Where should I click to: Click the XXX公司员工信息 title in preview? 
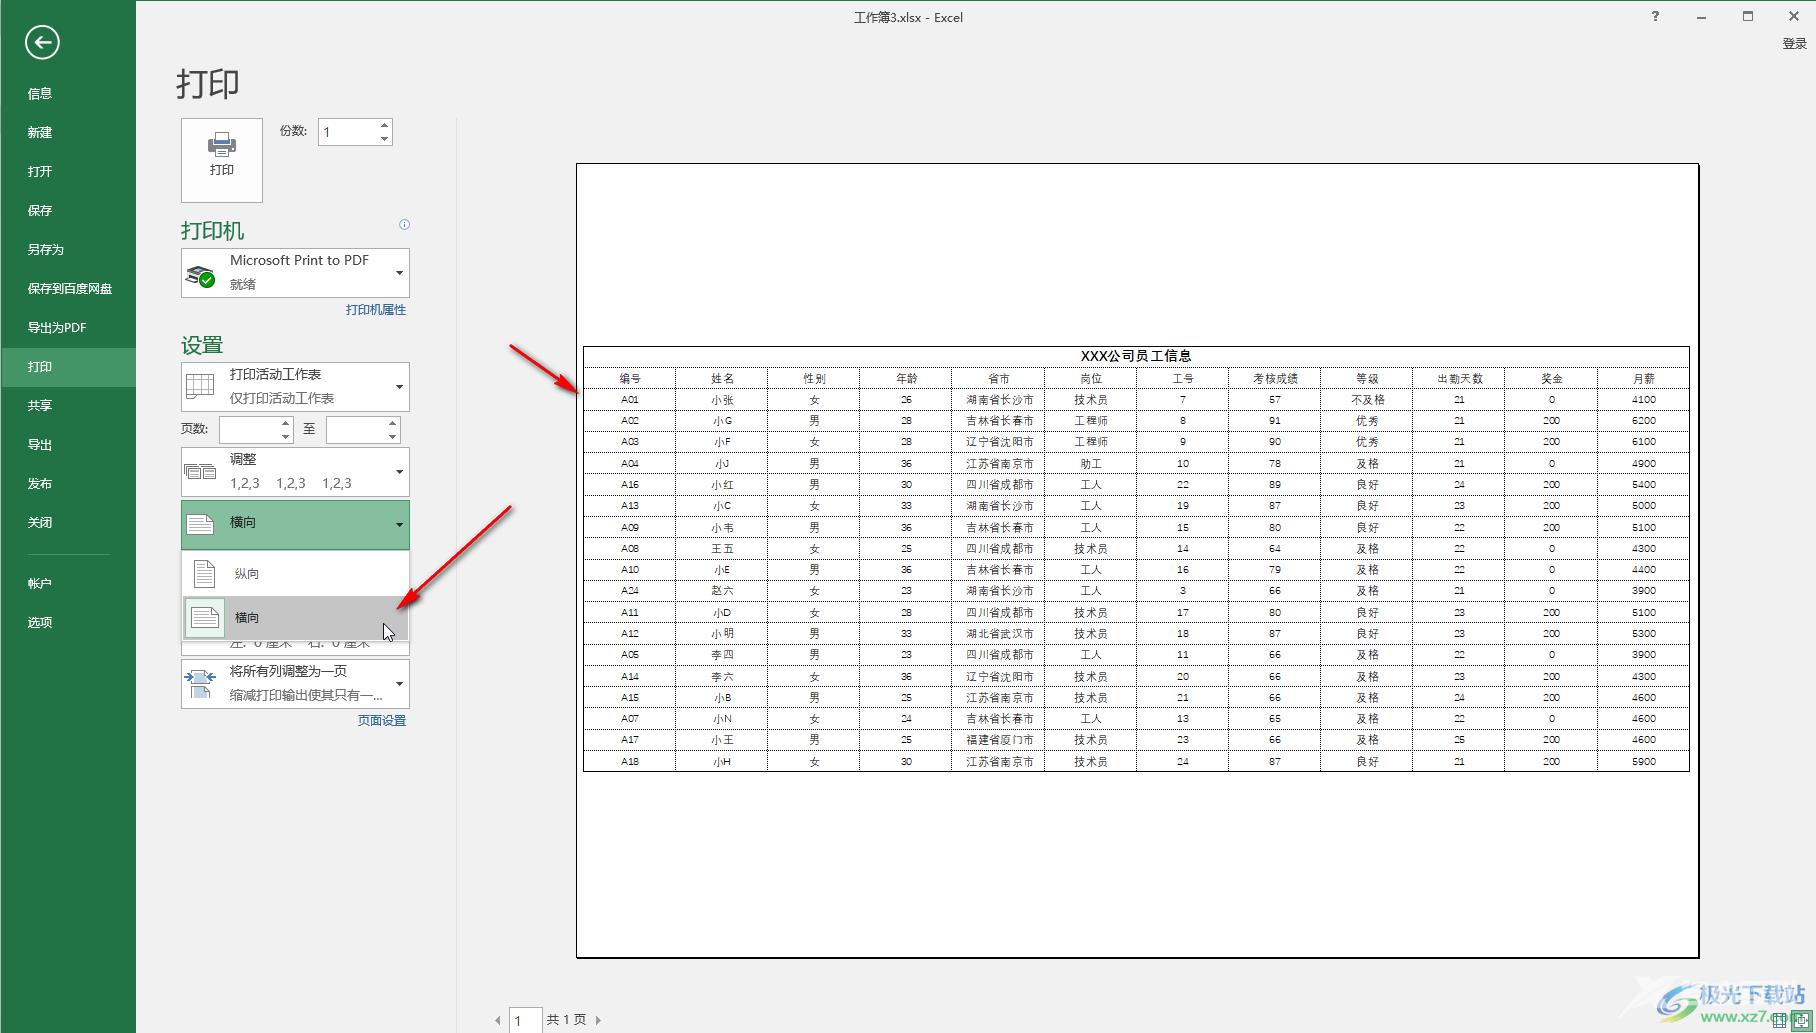pos(1136,356)
